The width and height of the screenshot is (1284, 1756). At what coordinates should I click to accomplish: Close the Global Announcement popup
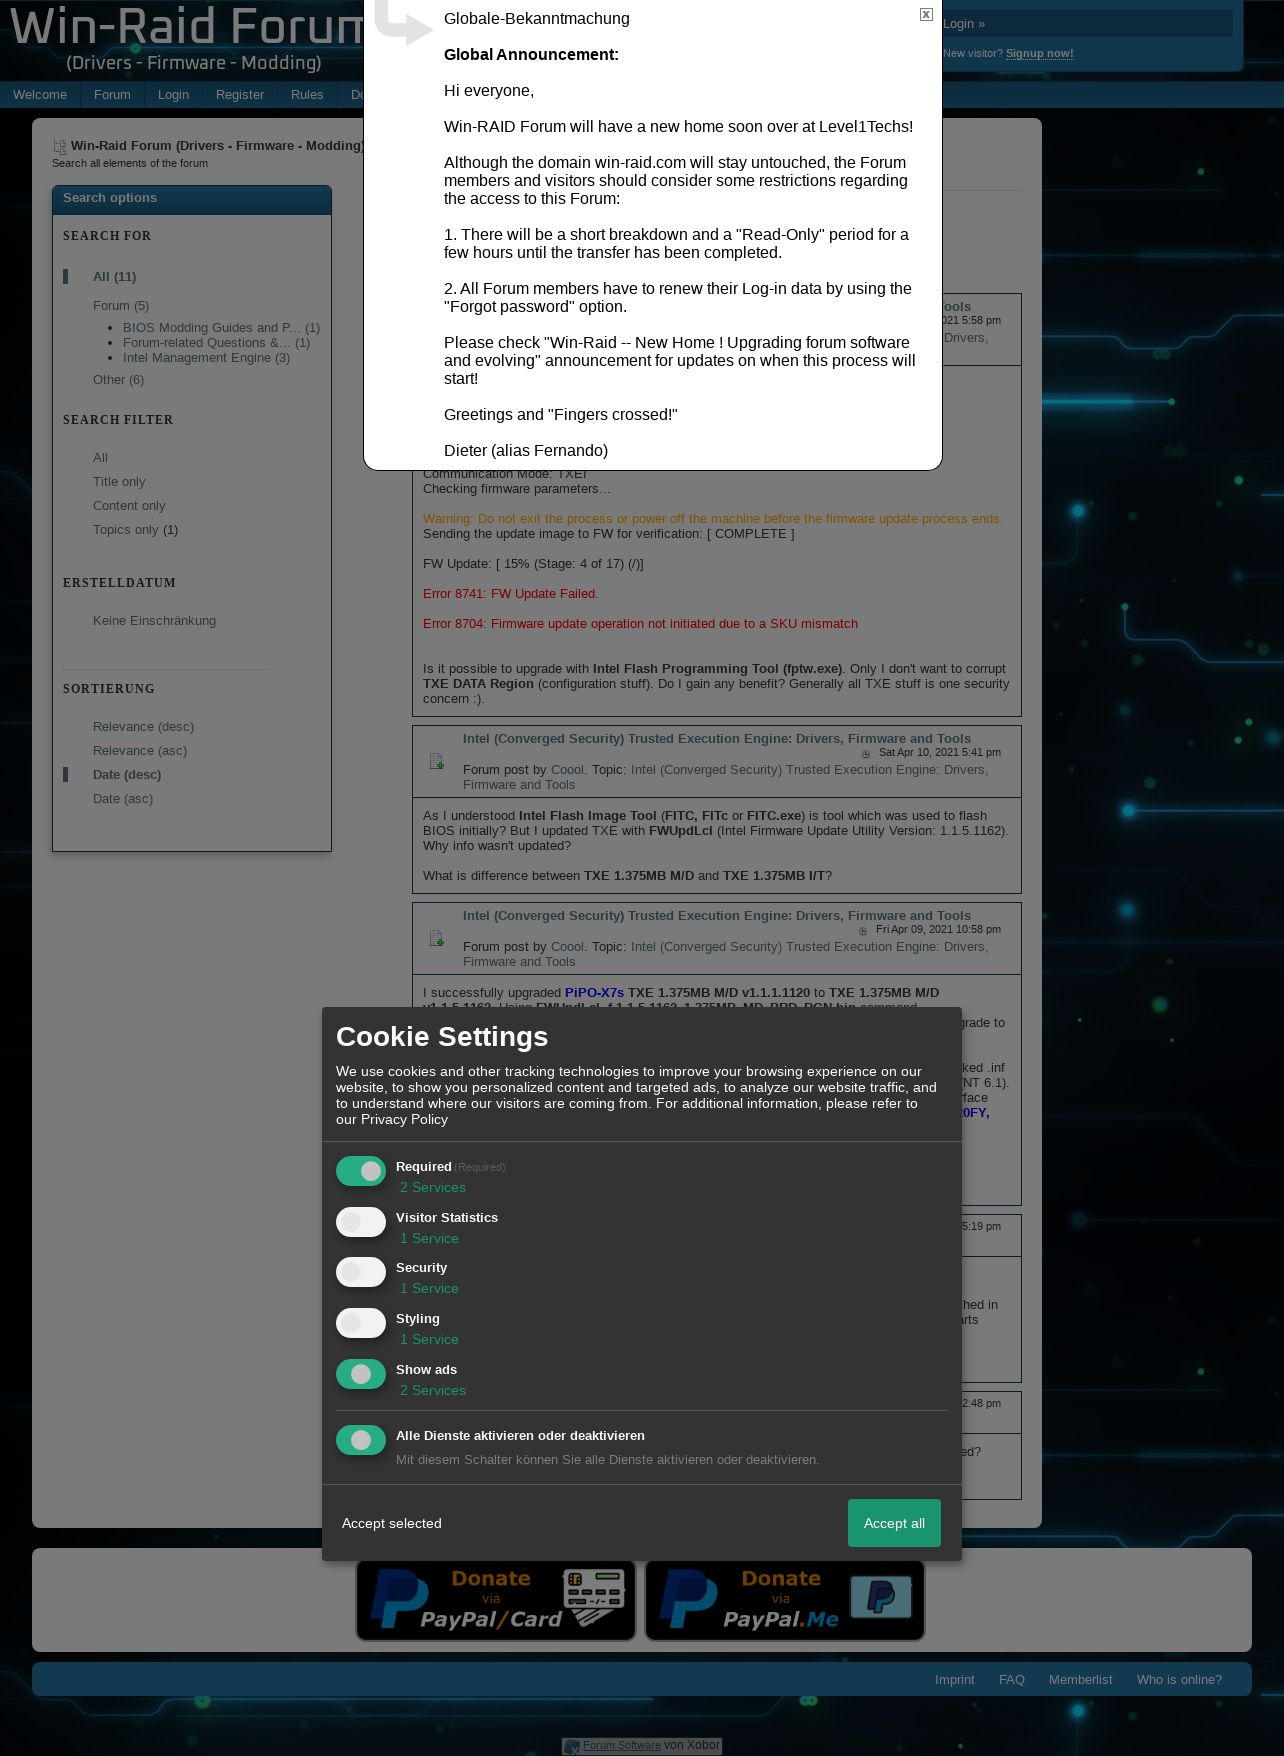pos(926,14)
